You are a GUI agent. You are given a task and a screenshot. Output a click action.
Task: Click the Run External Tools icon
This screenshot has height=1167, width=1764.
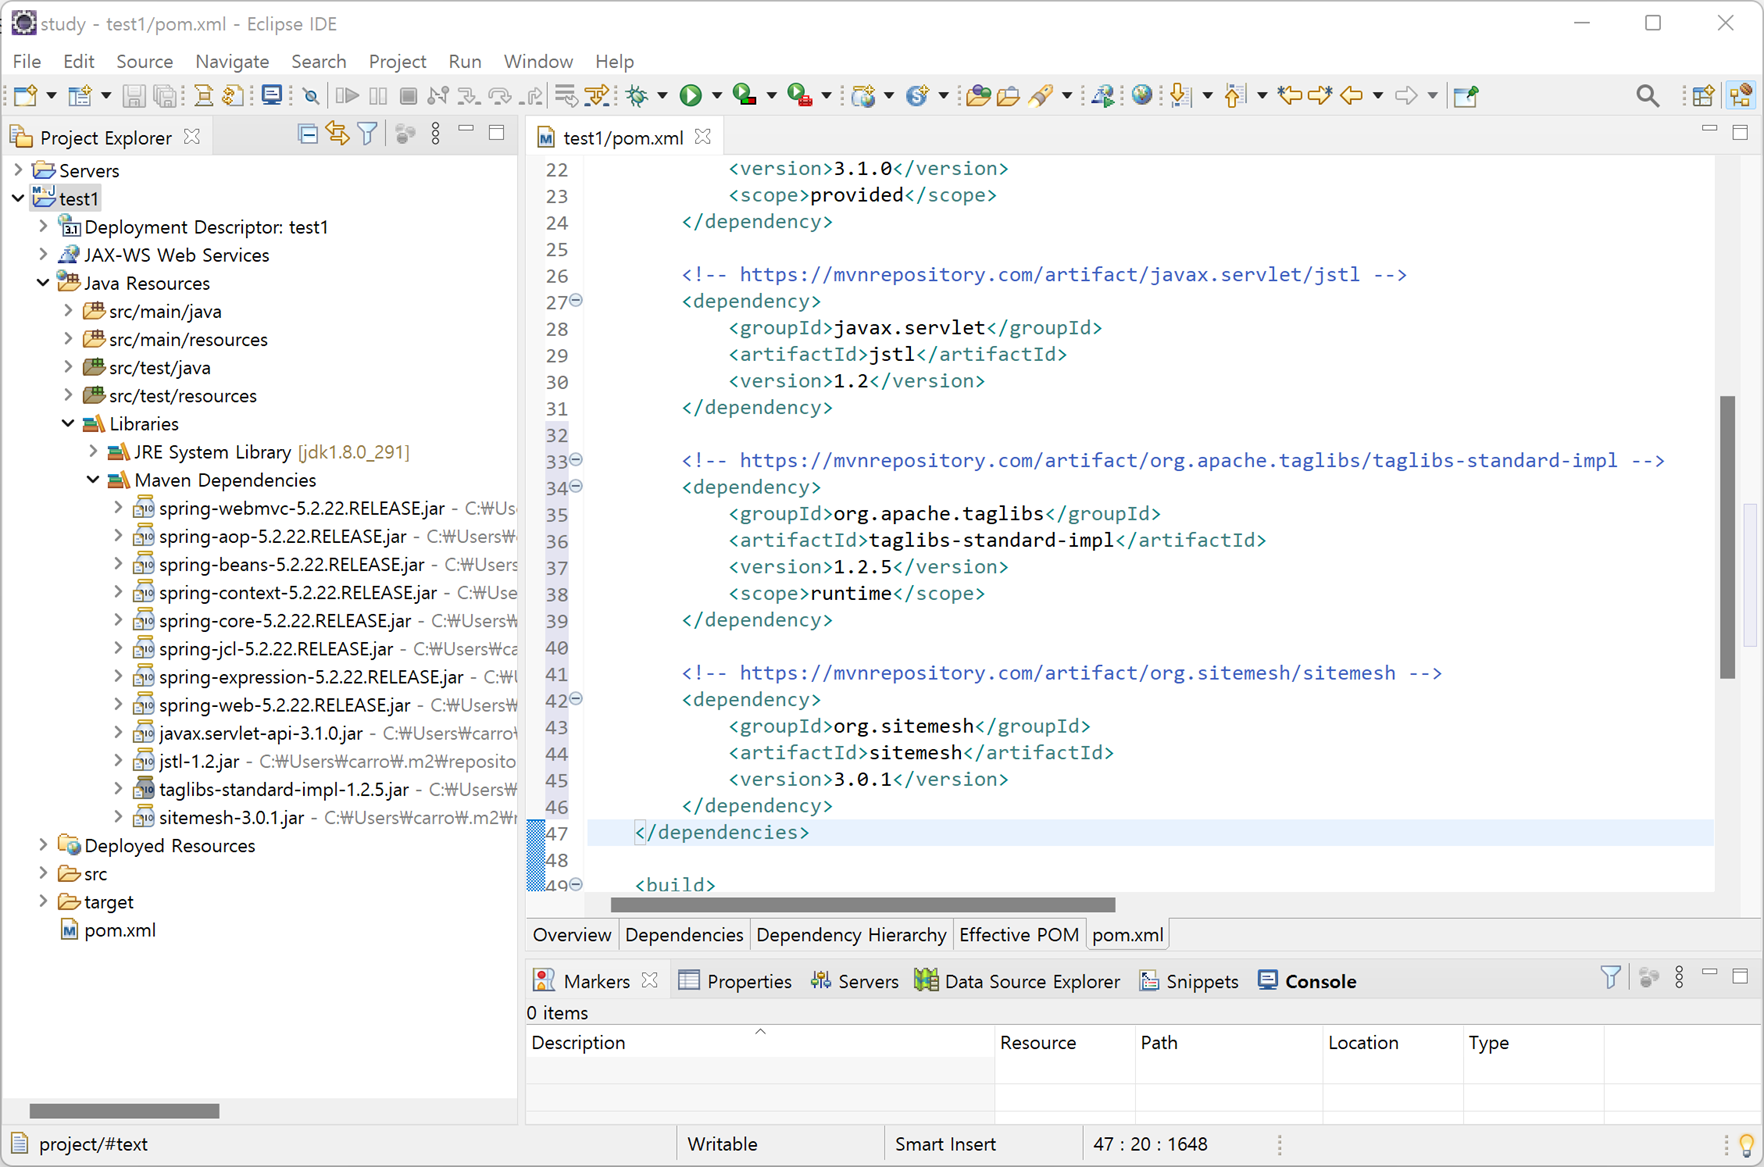pos(799,96)
